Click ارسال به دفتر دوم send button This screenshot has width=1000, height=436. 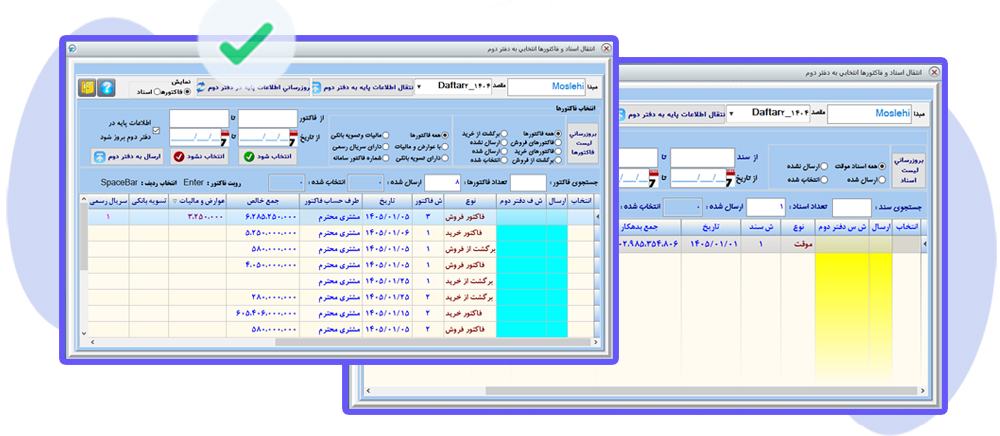click(127, 156)
